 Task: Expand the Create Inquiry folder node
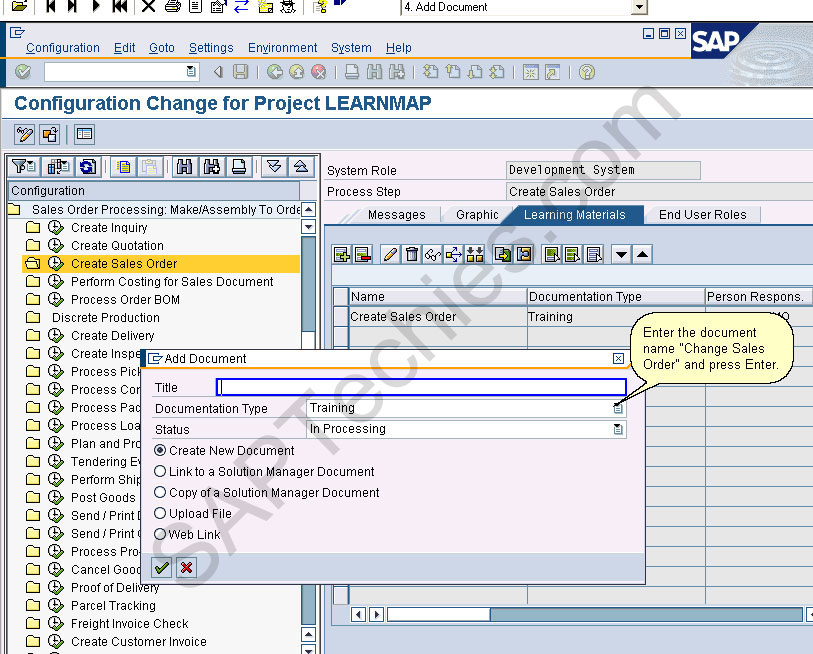pos(33,228)
